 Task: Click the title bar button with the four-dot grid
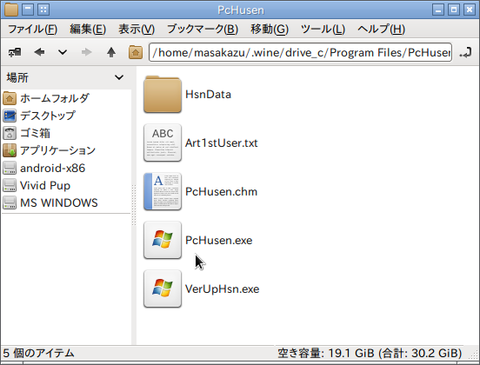(x=43, y=9)
